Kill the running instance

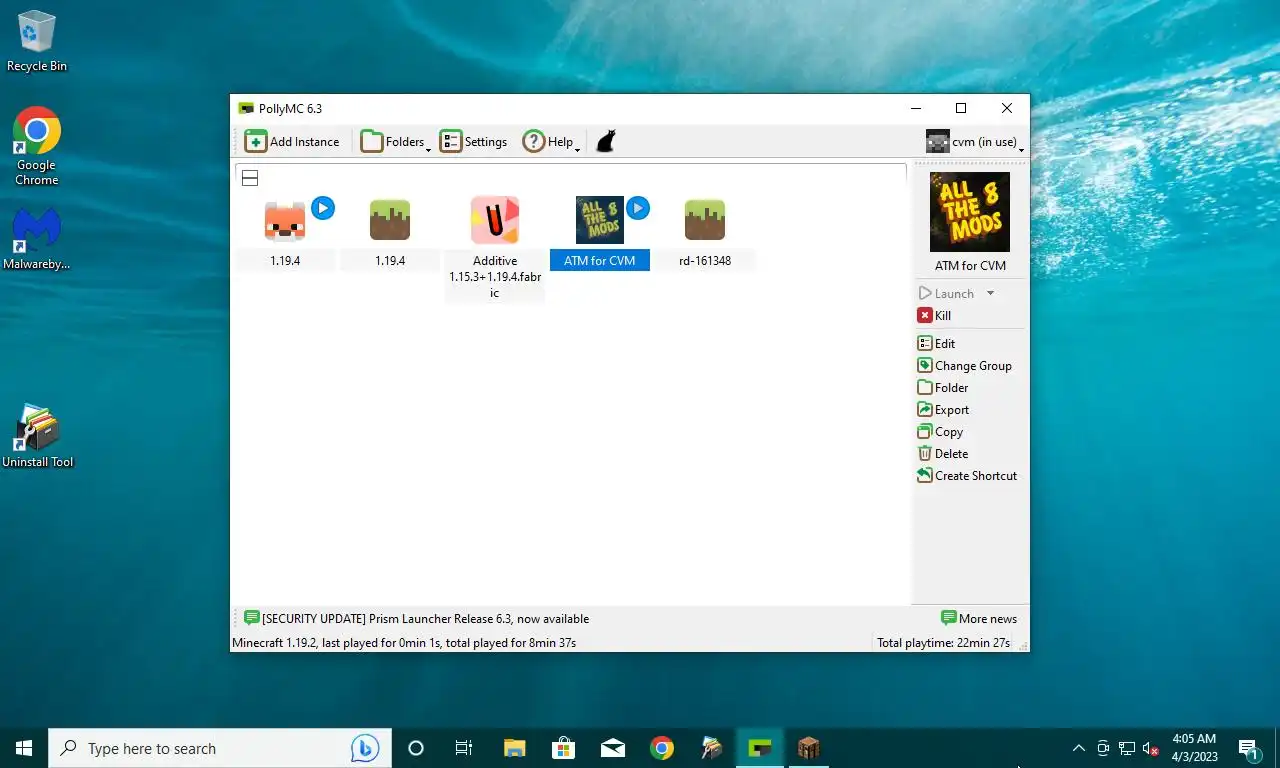point(934,316)
